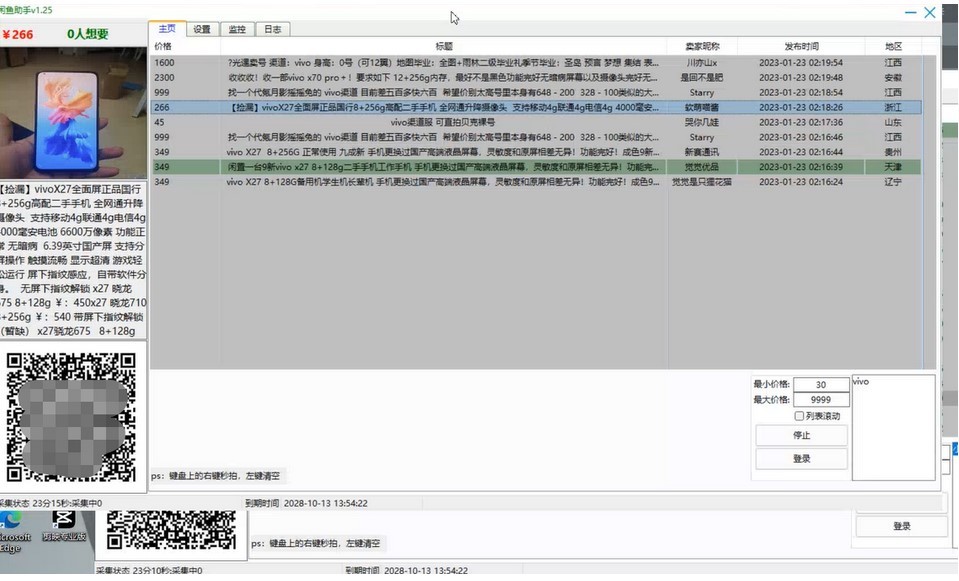Select the 999 row posted at 02:16:46
The image size is (959, 581).
pyautogui.click(x=536, y=137)
